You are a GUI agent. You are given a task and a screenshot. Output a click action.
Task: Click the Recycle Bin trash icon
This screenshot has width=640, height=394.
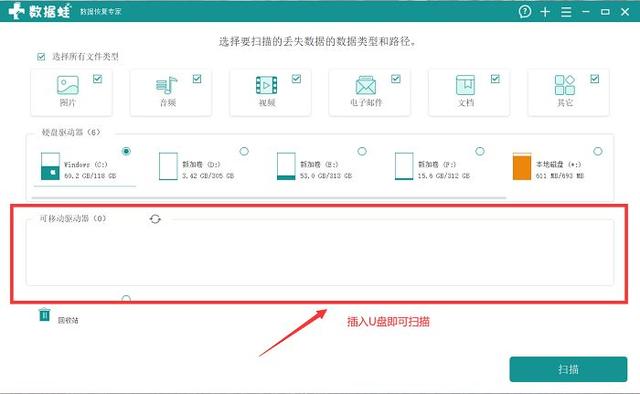pos(44,315)
